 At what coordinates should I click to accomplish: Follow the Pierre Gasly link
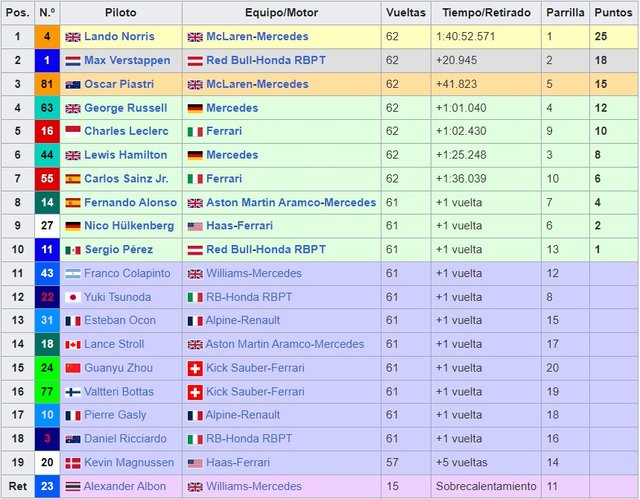[115, 415]
